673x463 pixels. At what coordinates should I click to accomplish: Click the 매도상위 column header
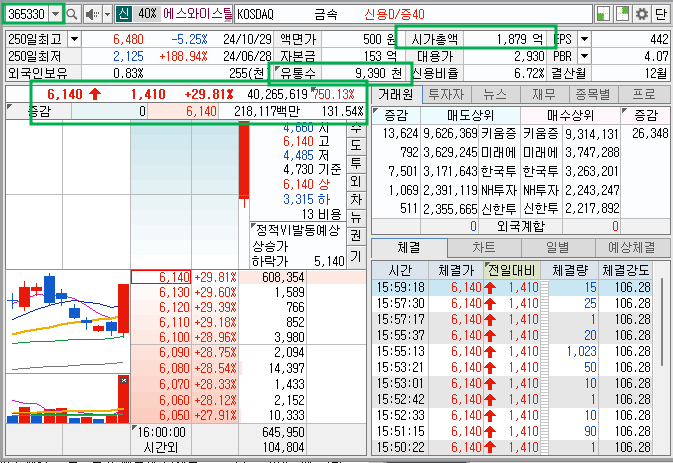(x=470, y=115)
